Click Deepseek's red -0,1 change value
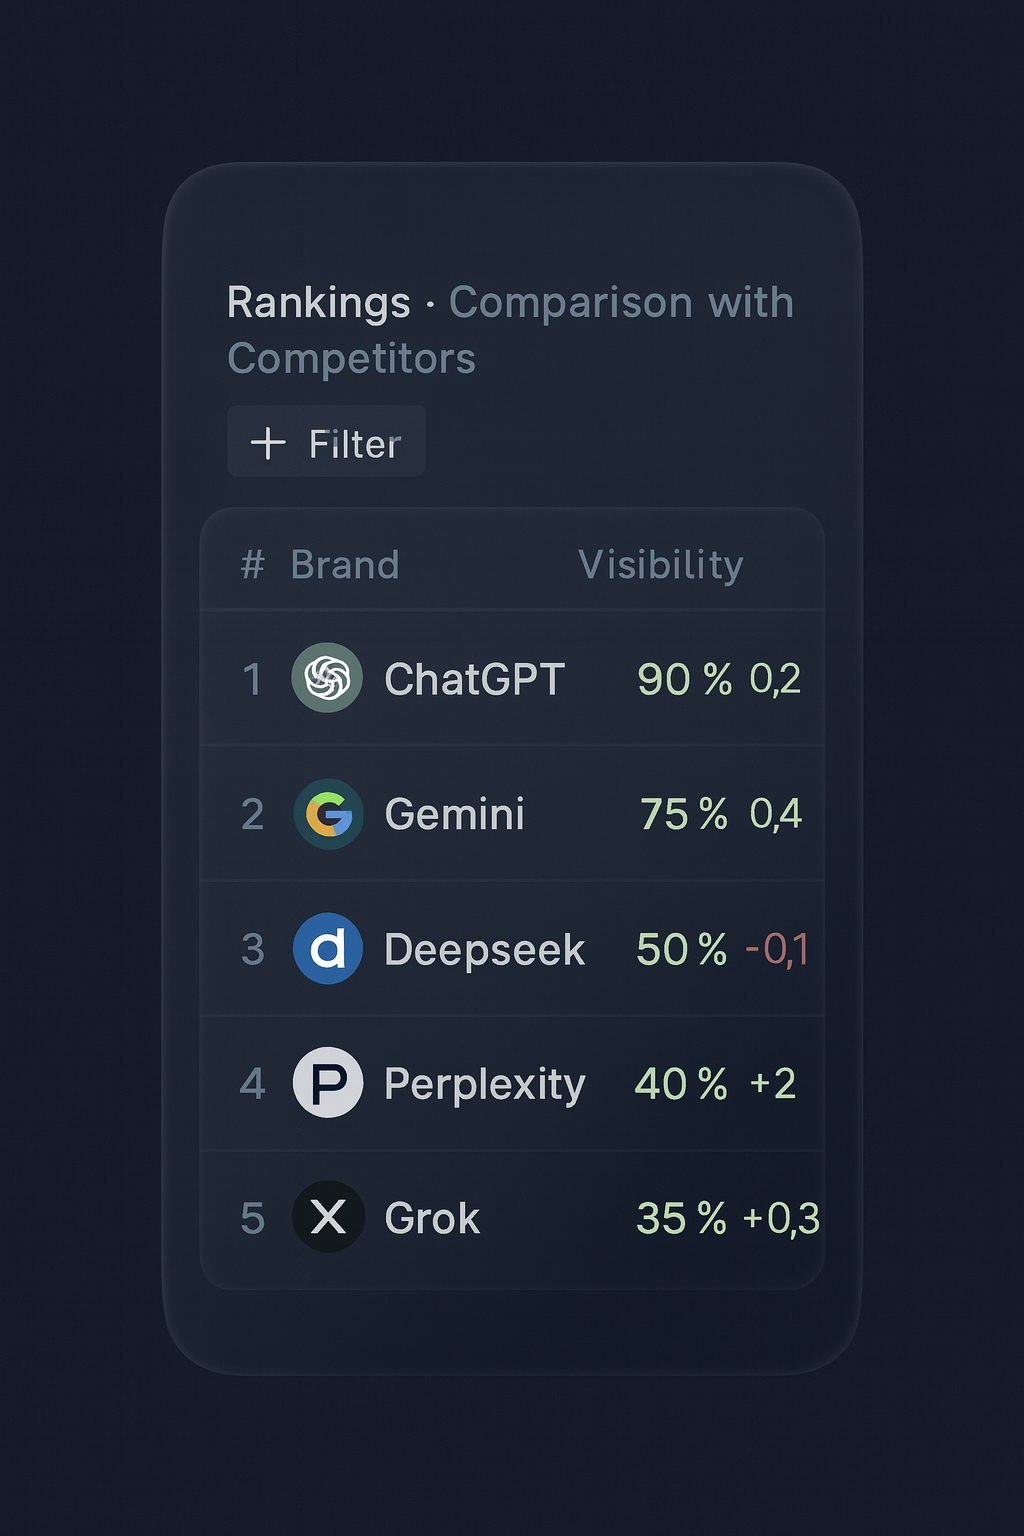 click(x=777, y=949)
